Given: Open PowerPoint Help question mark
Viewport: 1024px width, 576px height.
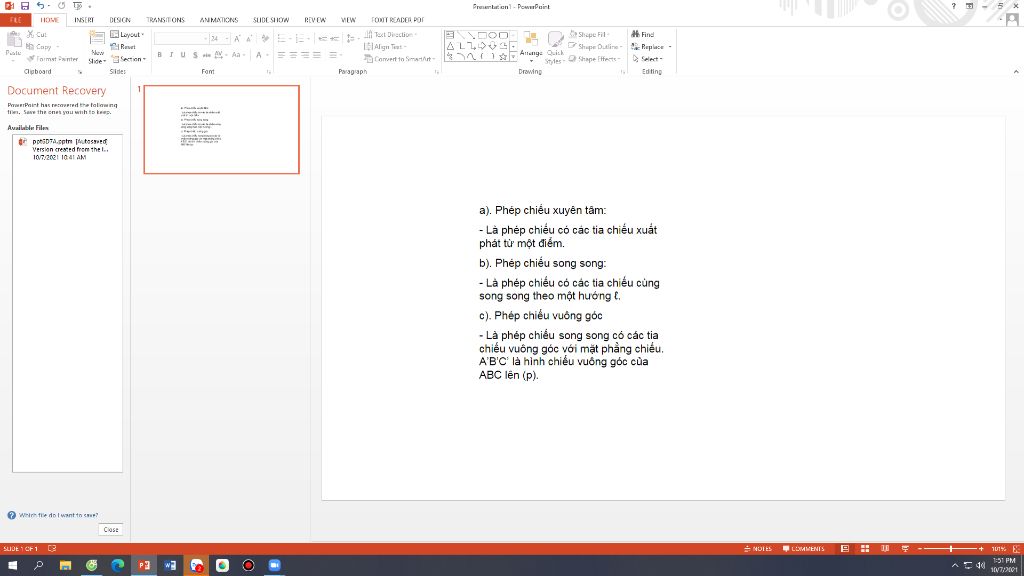Looking at the screenshot, I should point(953,6).
